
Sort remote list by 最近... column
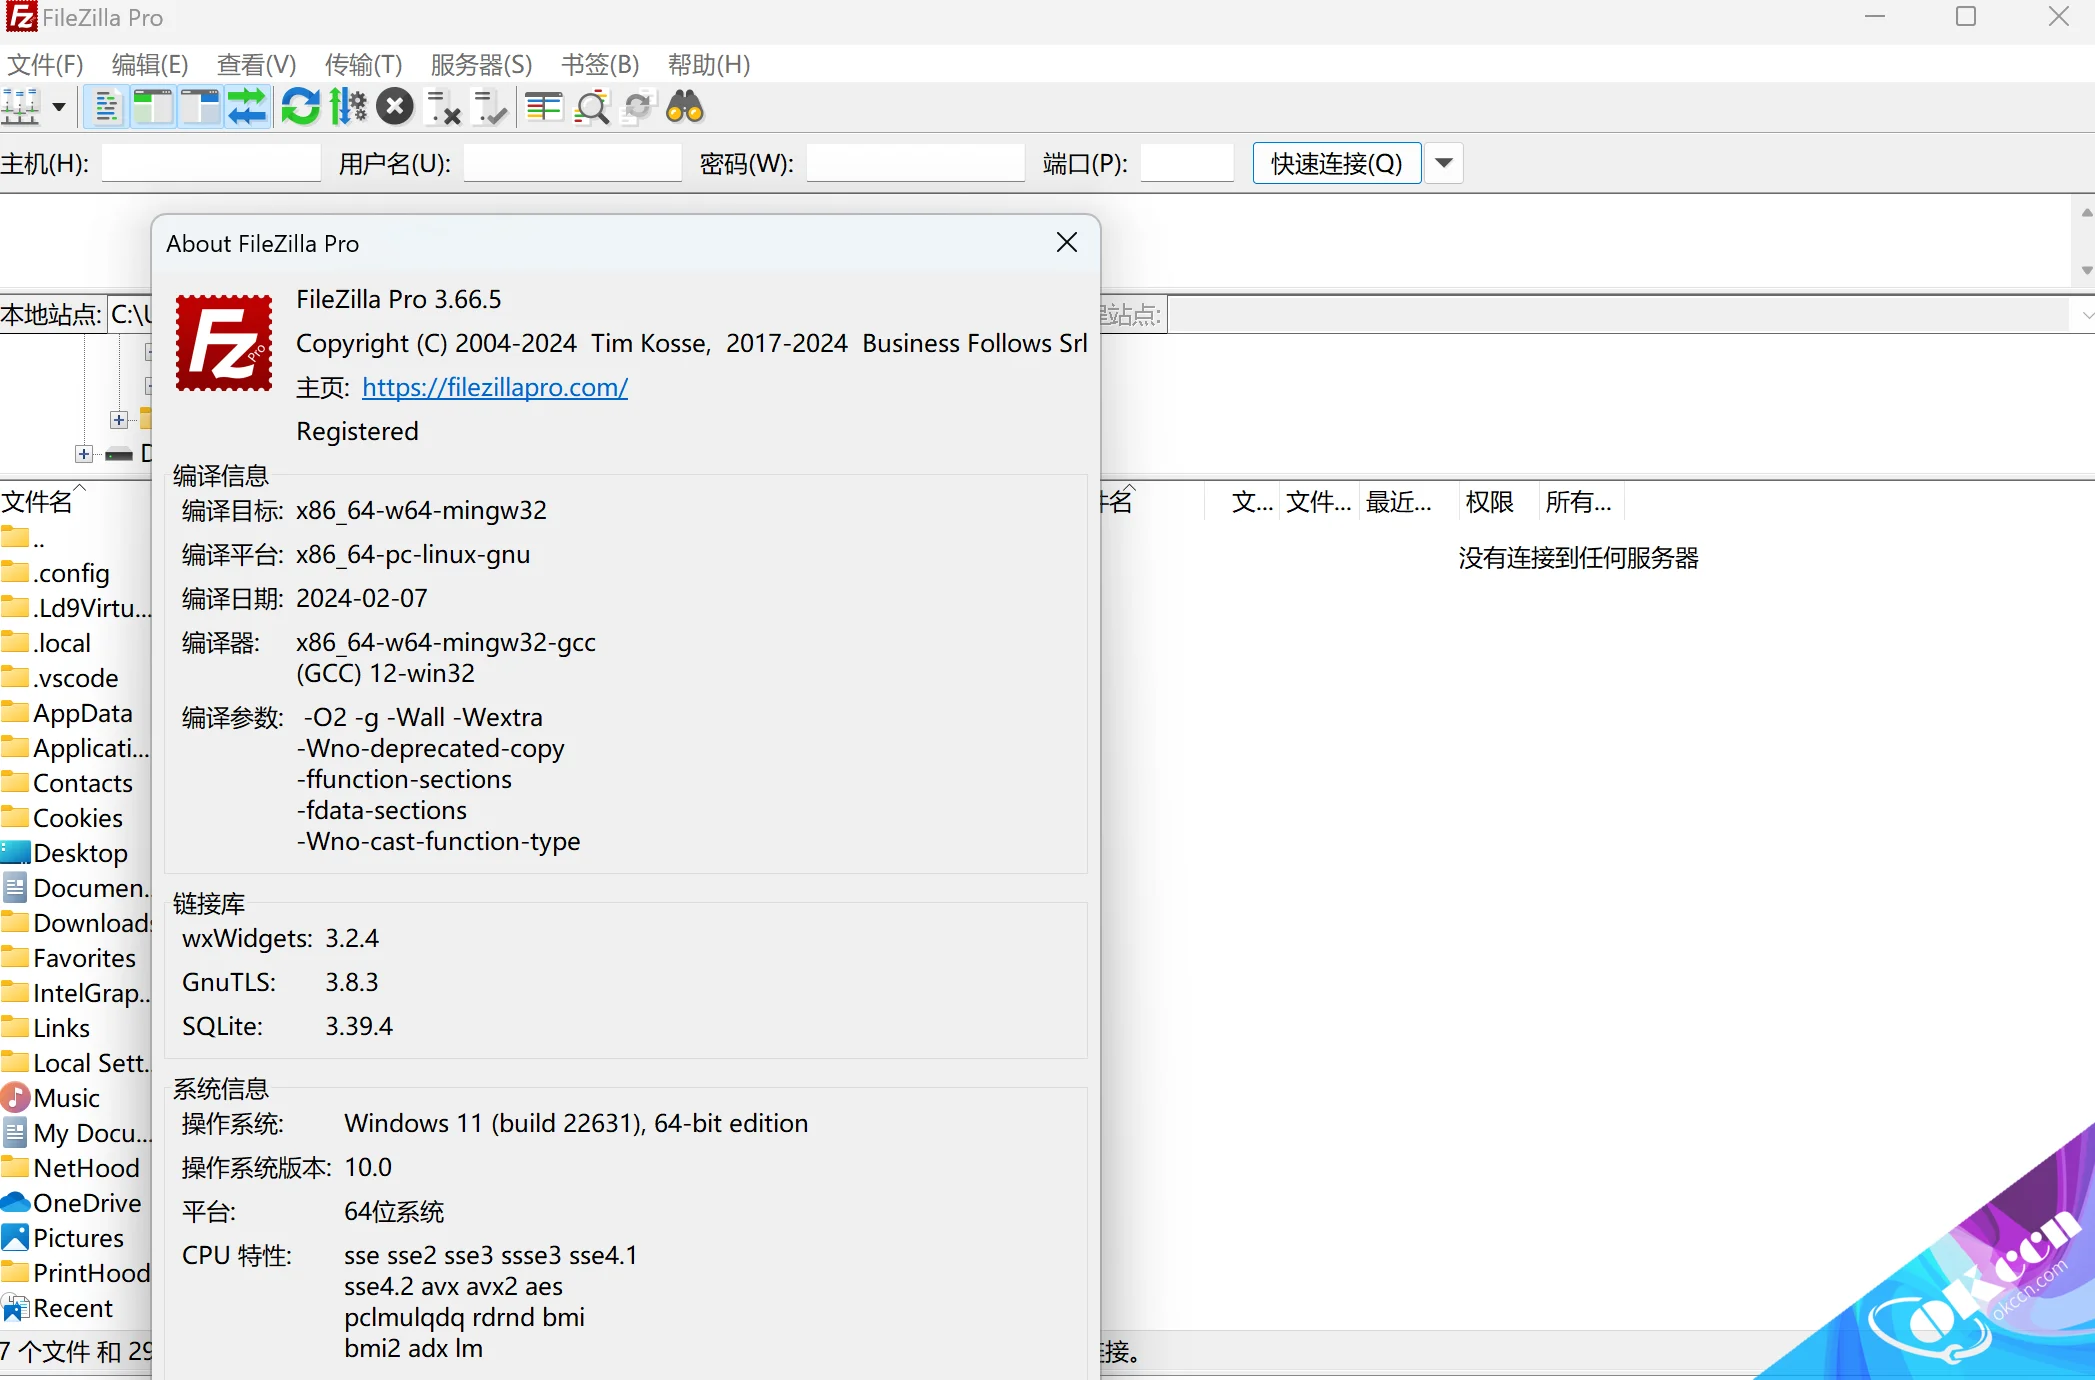(1398, 501)
